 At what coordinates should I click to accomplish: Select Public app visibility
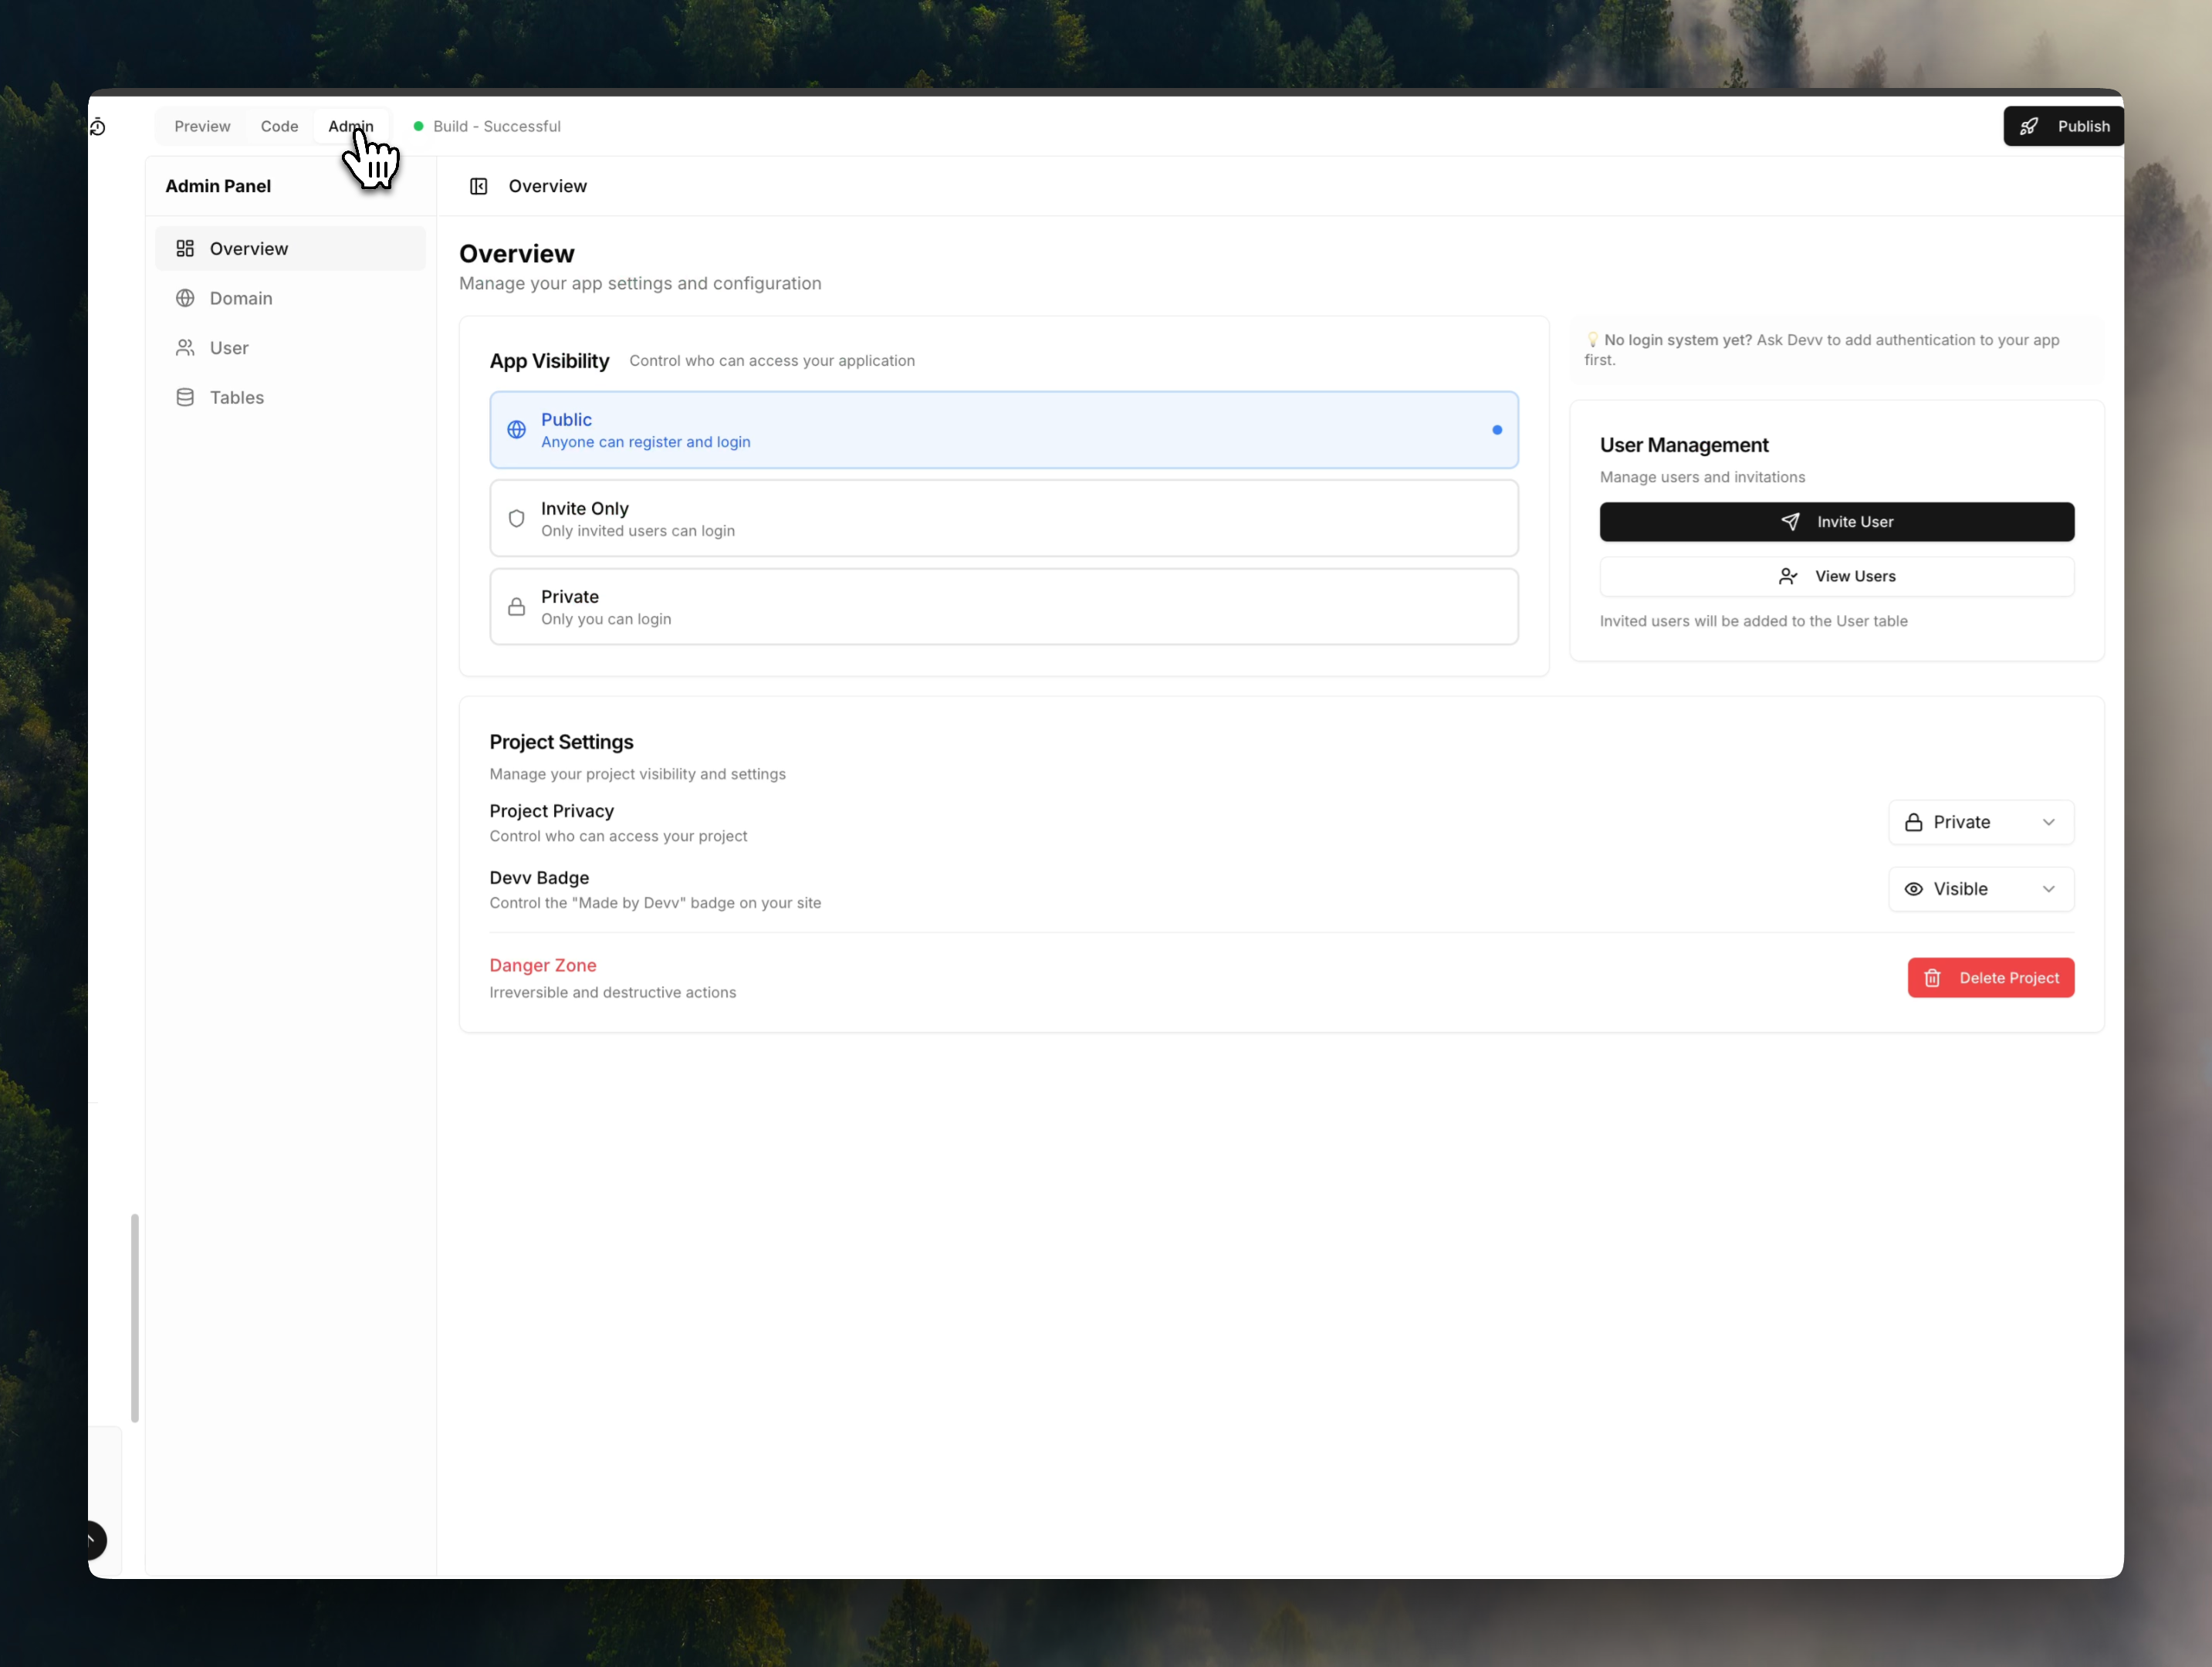[x=1003, y=429]
